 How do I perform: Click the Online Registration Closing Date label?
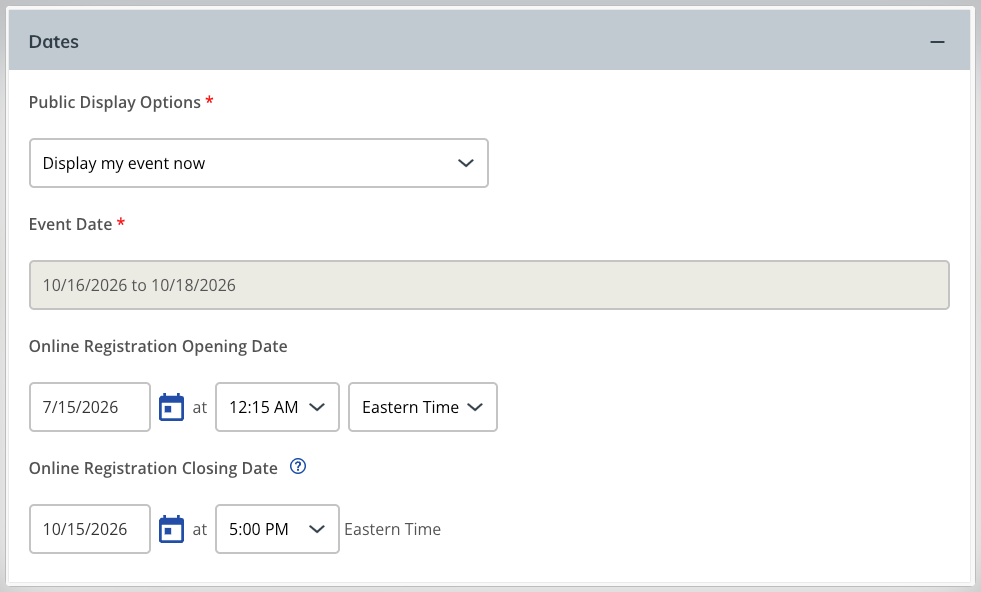(153, 468)
